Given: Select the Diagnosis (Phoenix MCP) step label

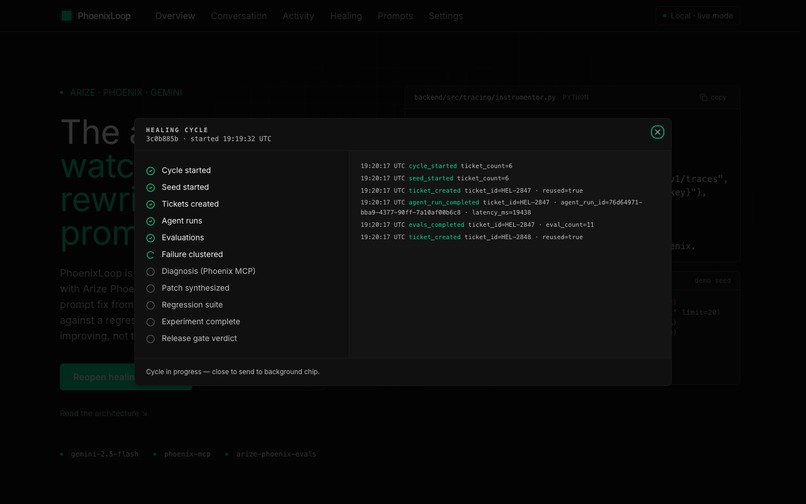Looking at the screenshot, I should coord(208,271).
